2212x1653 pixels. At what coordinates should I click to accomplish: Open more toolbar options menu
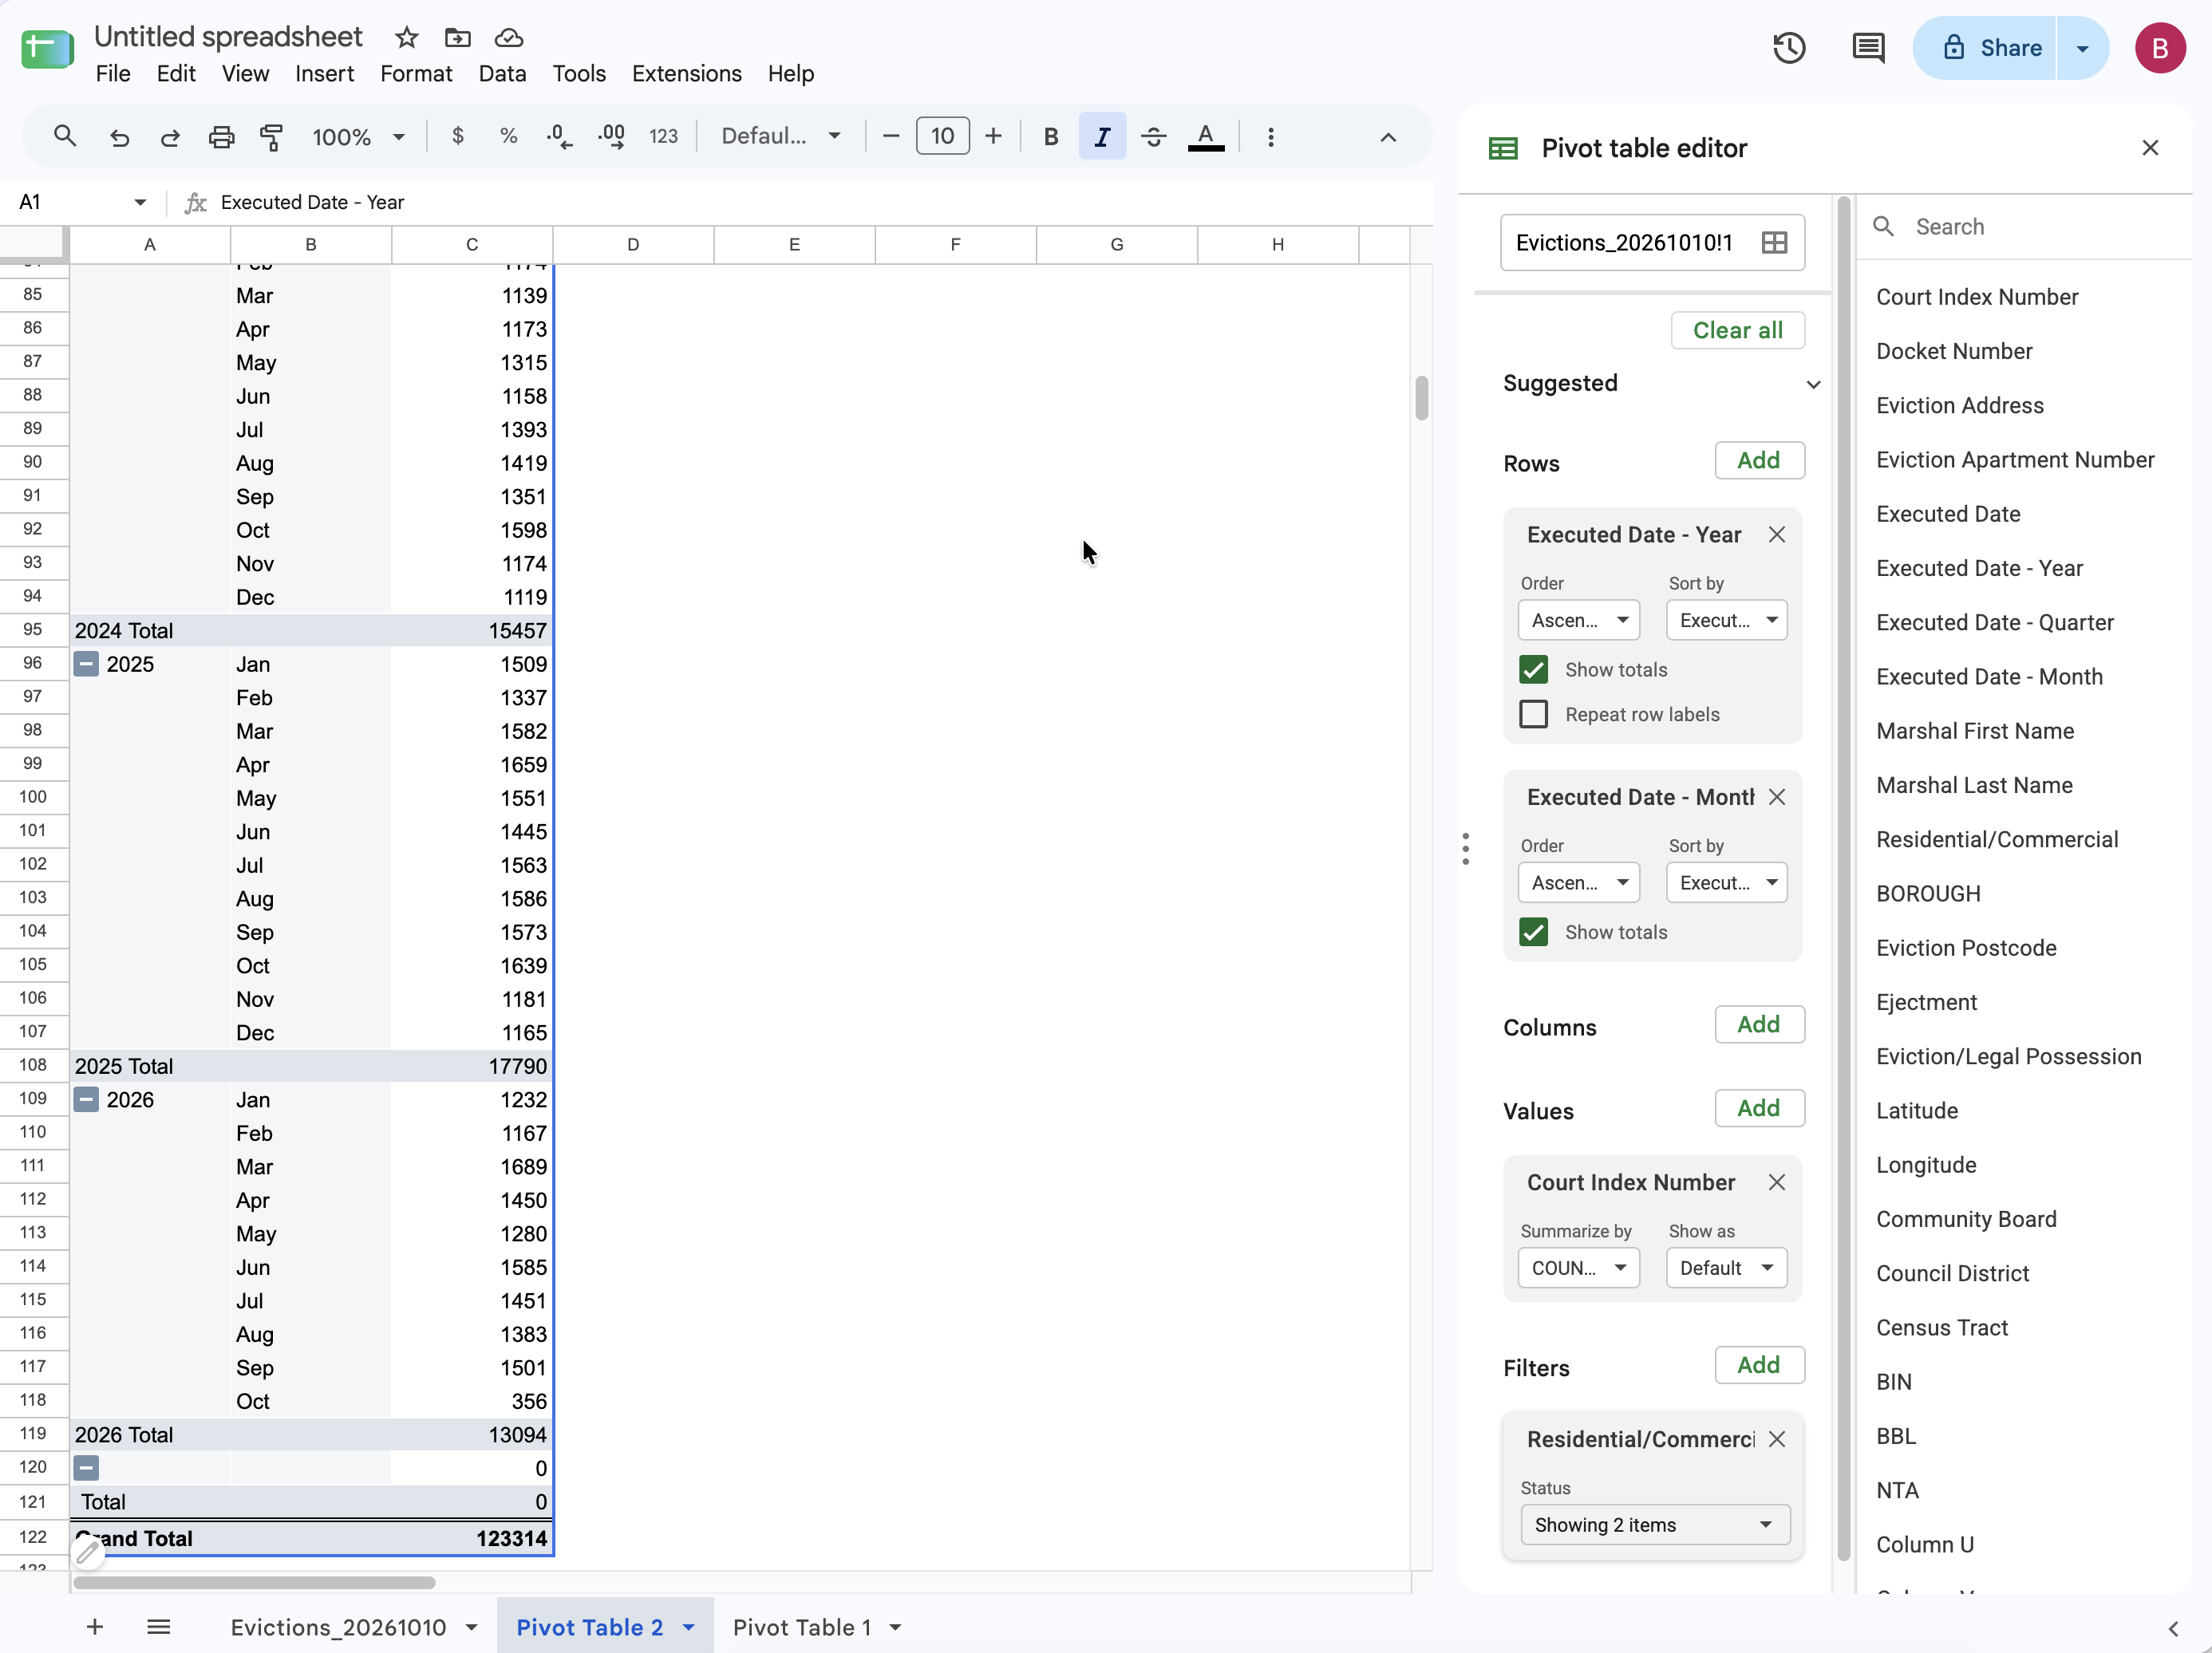point(1270,137)
